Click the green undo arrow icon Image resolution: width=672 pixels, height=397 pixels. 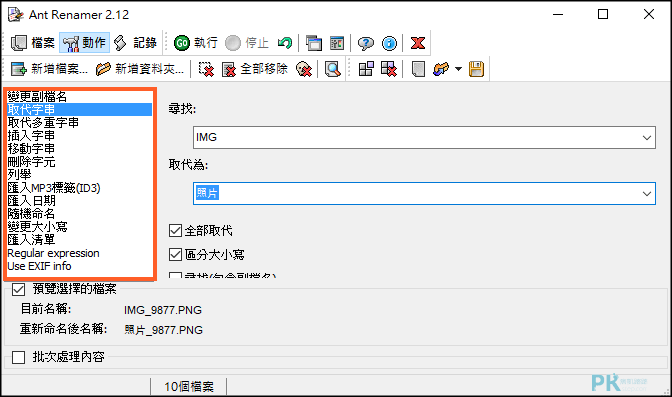click(x=285, y=43)
